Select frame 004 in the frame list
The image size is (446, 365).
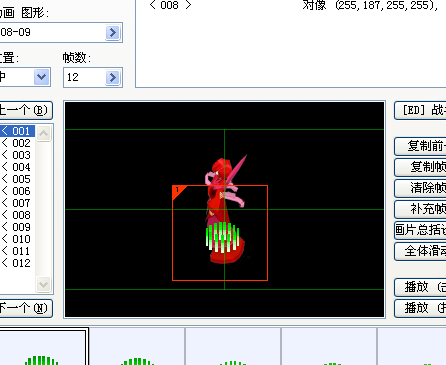point(17,167)
